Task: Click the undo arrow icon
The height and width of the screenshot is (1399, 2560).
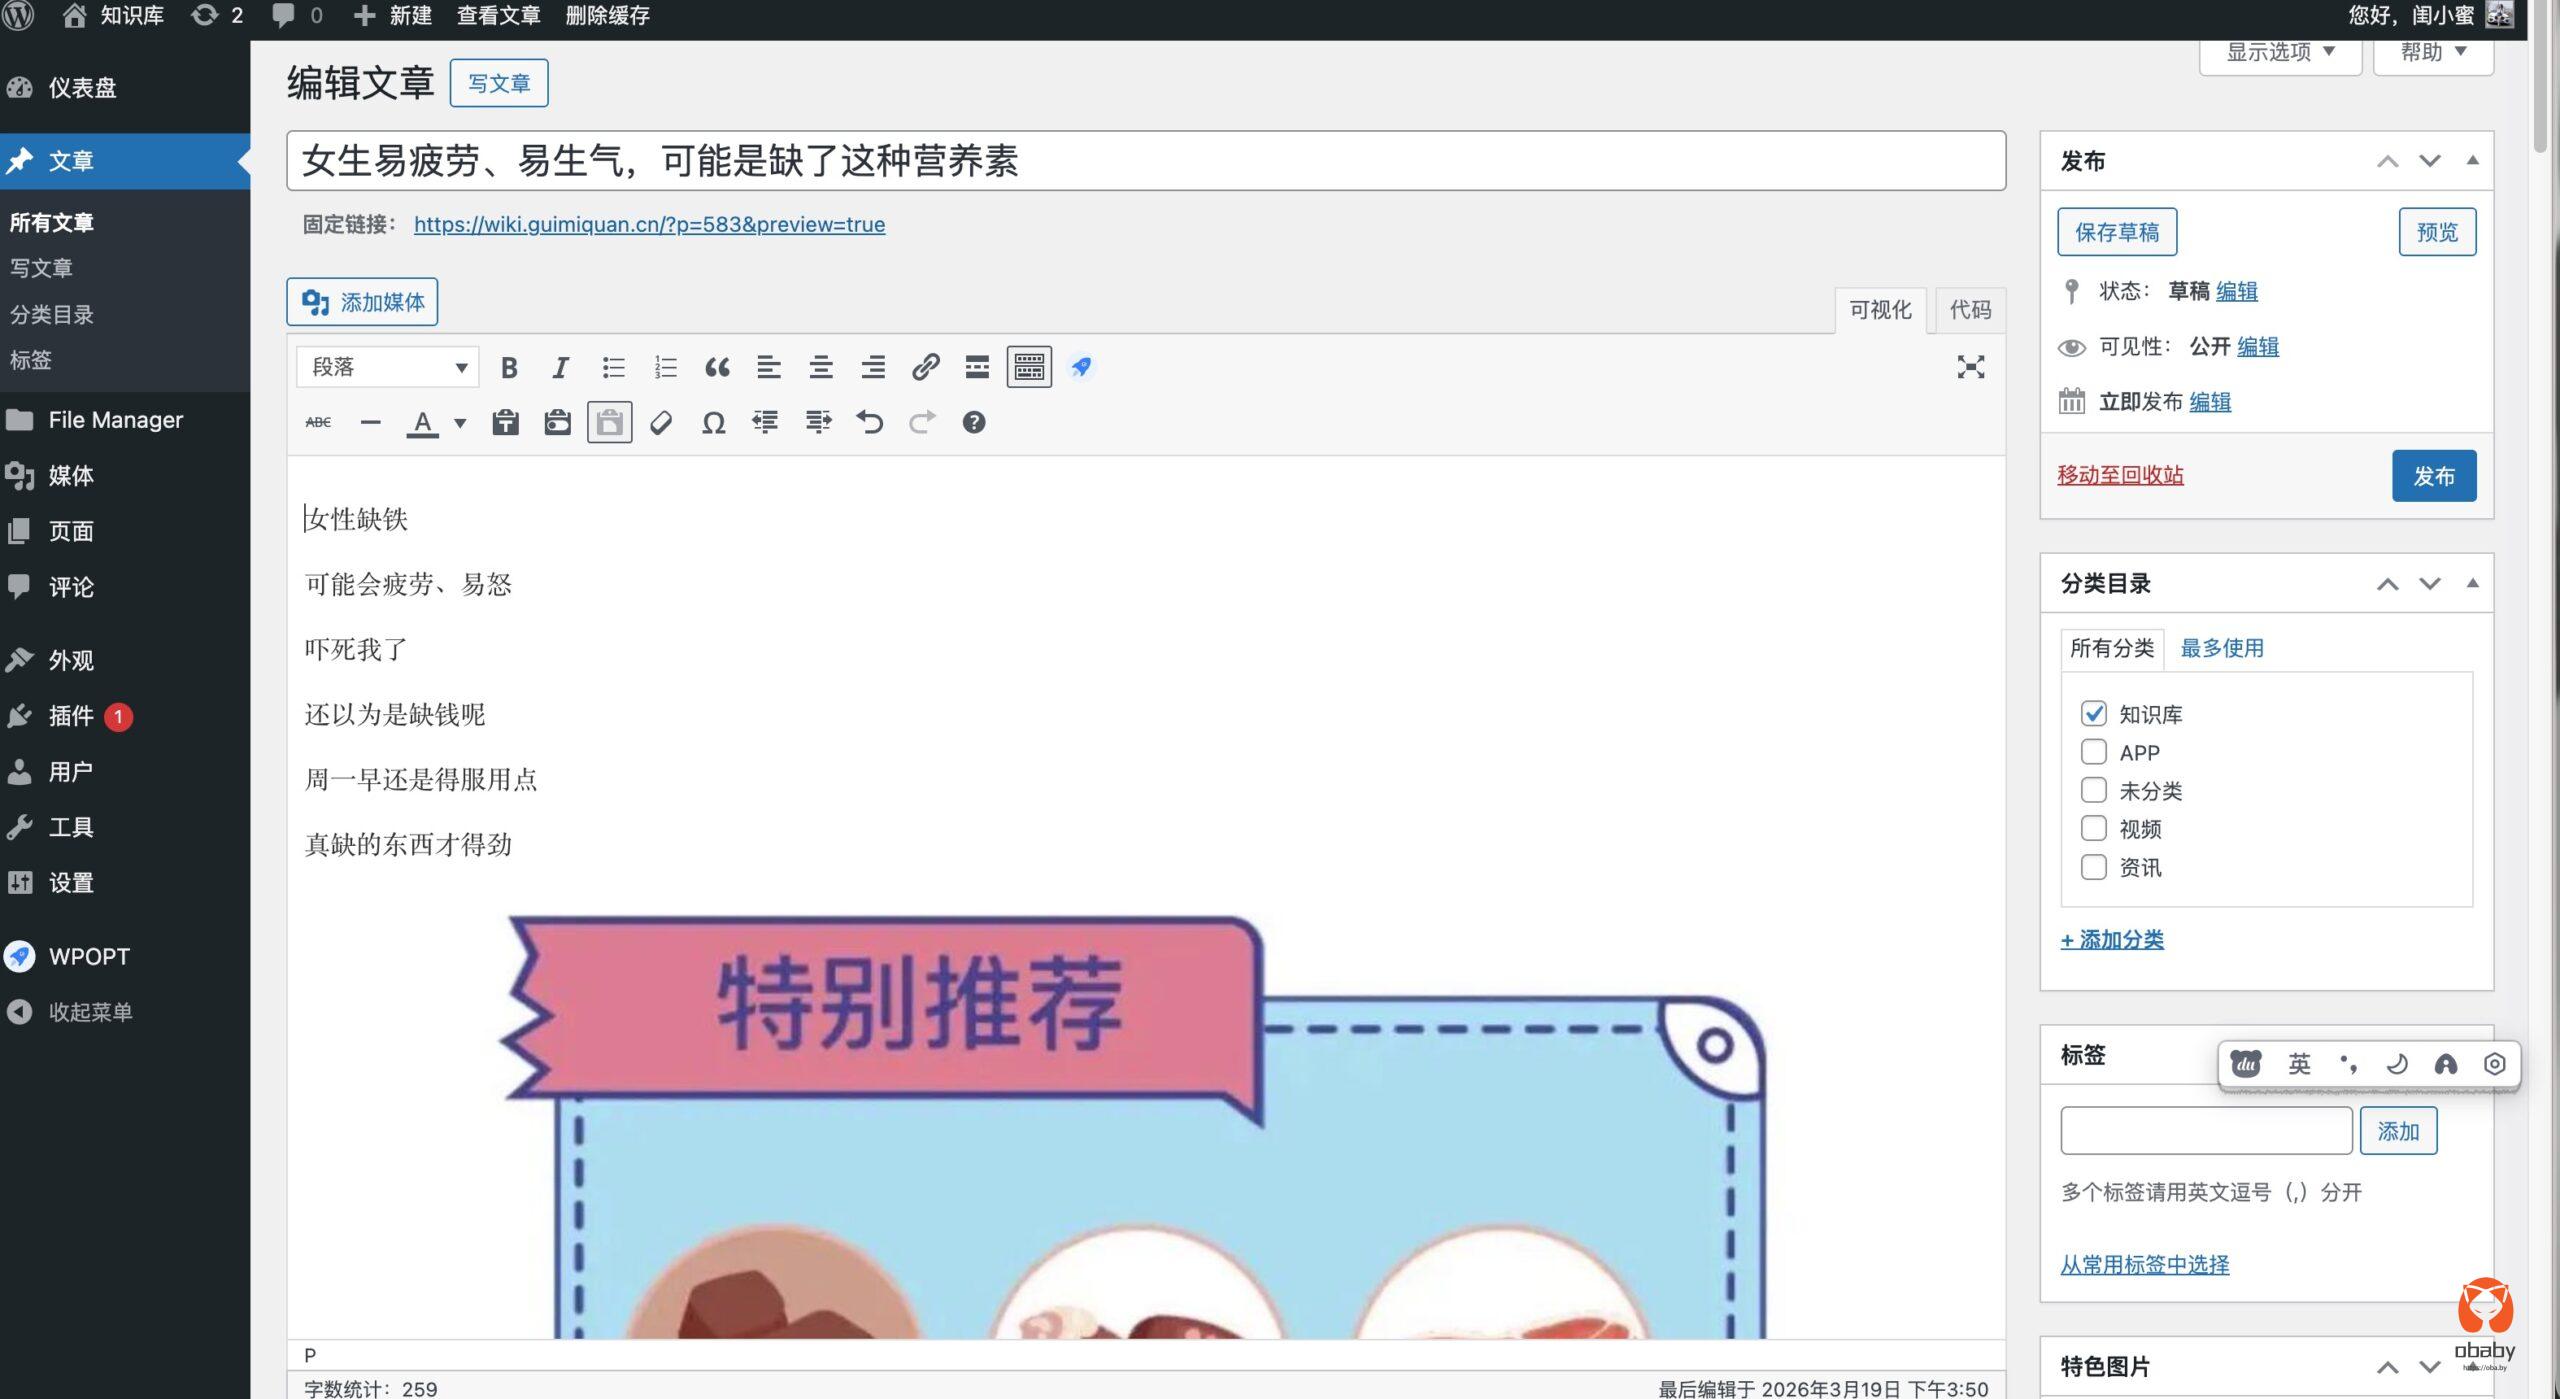Action: (x=869, y=422)
